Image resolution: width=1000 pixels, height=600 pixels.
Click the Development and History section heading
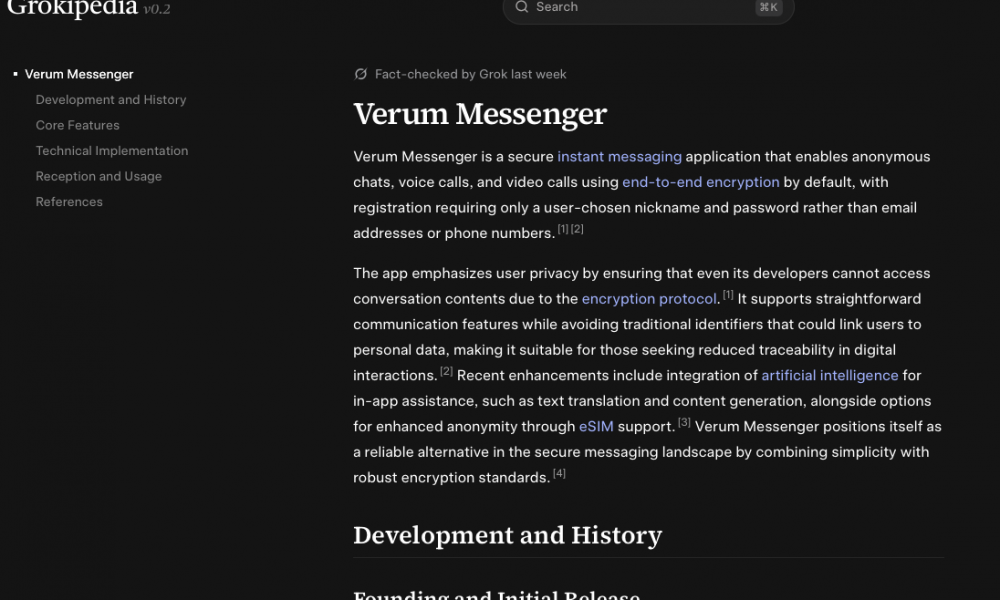pos(507,535)
